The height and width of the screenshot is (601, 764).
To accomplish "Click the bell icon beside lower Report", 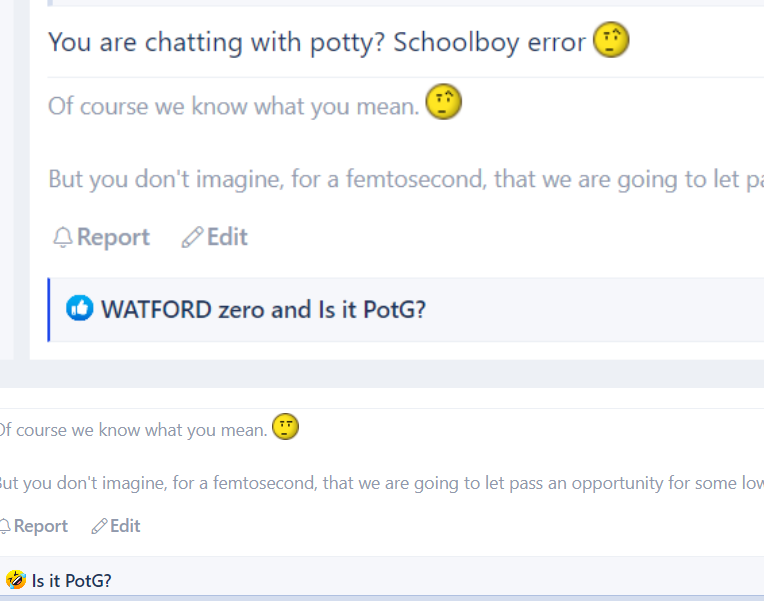I will [4, 526].
